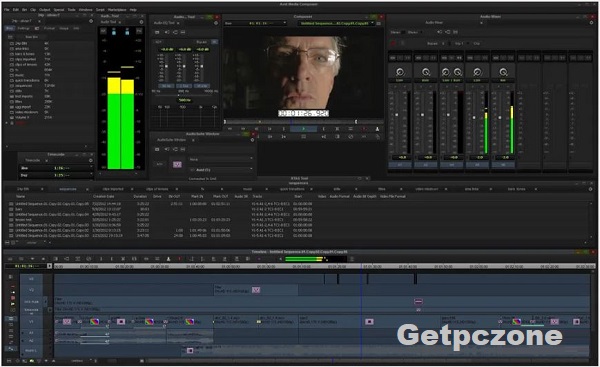Open the sequence name dropdown in Composer
The width and height of the screenshot is (600, 367).
click(336, 24)
